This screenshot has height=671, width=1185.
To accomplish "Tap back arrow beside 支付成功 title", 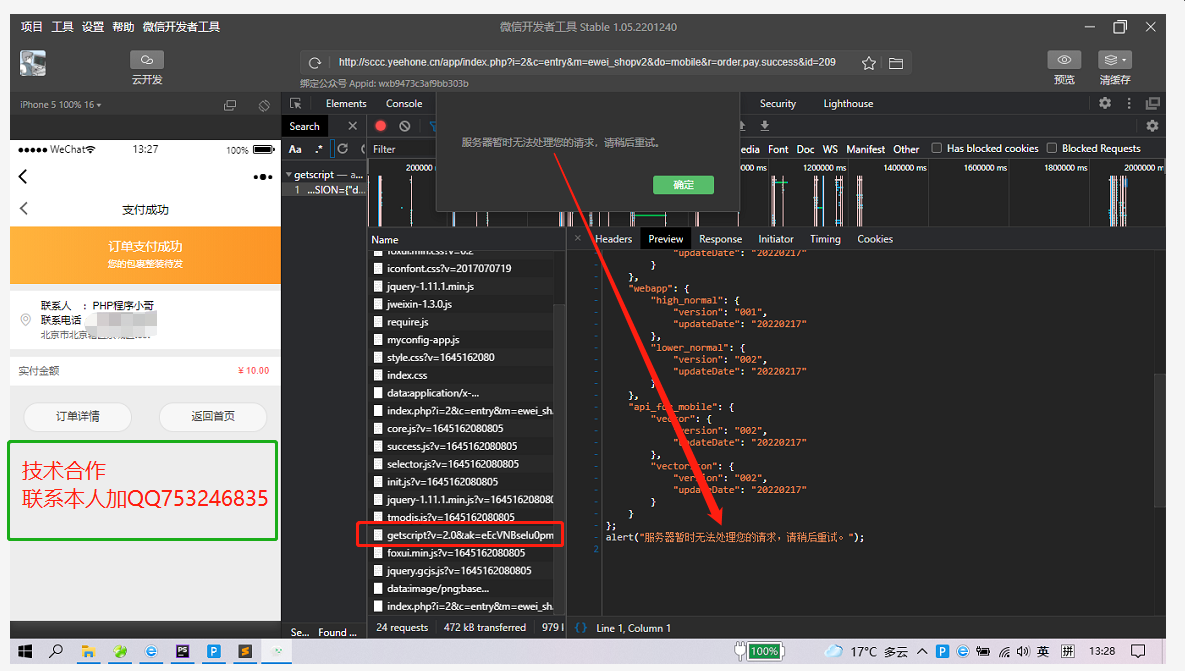I will [24, 209].
